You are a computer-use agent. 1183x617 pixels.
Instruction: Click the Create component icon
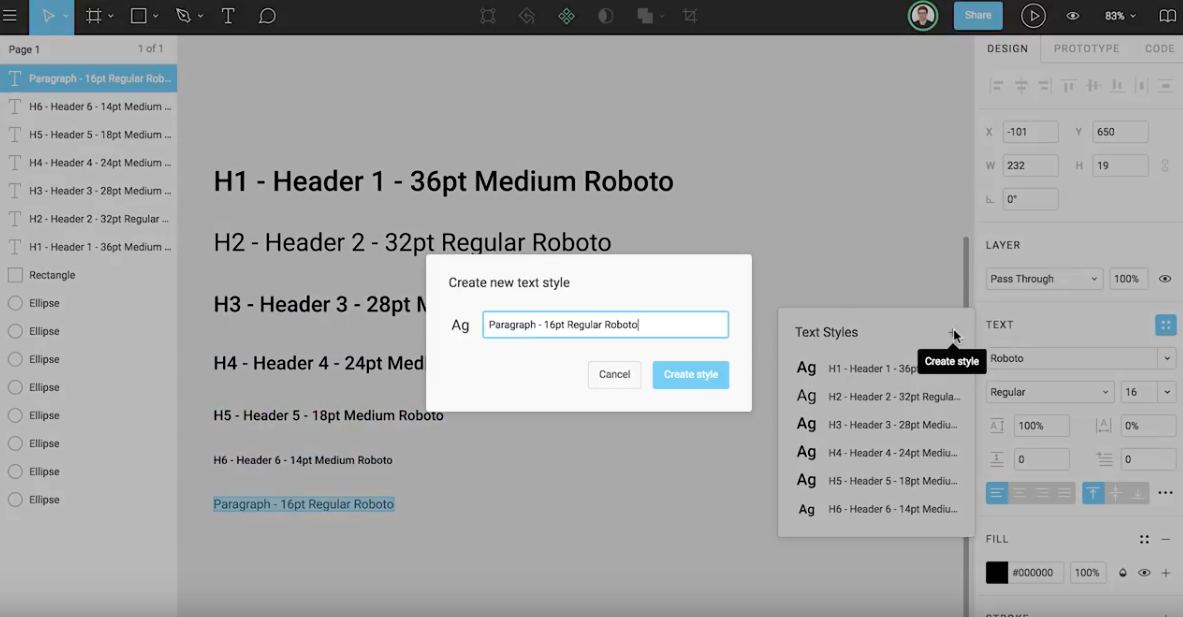[x=566, y=16]
